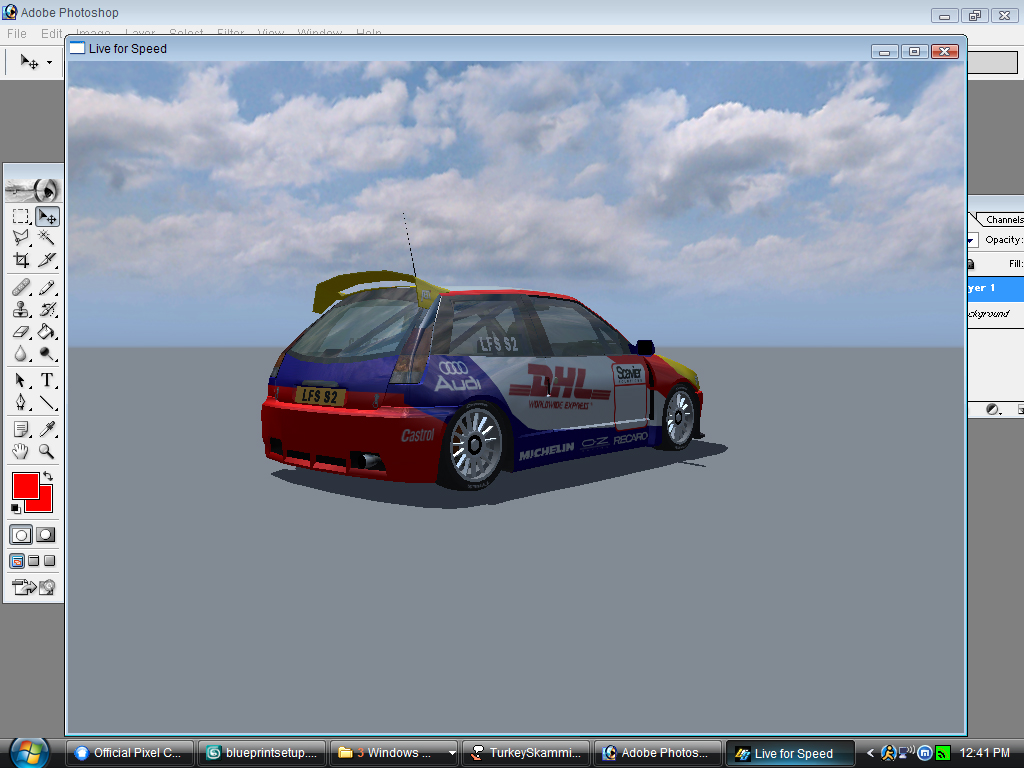Select the Paint Bucket tool
The height and width of the screenshot is (768, 1024).
click(x=46, y=332)
